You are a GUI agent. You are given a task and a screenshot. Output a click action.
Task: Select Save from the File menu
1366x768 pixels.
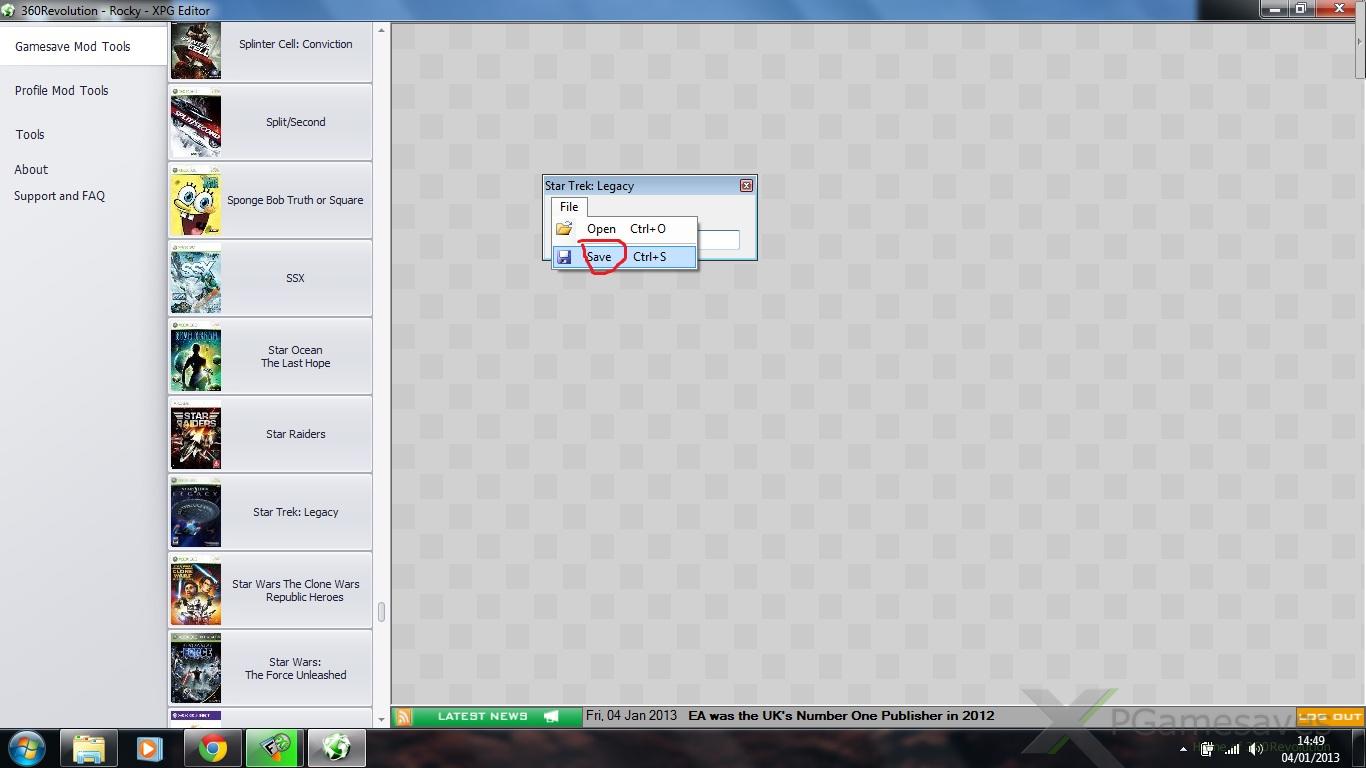(x=599, y=257)
